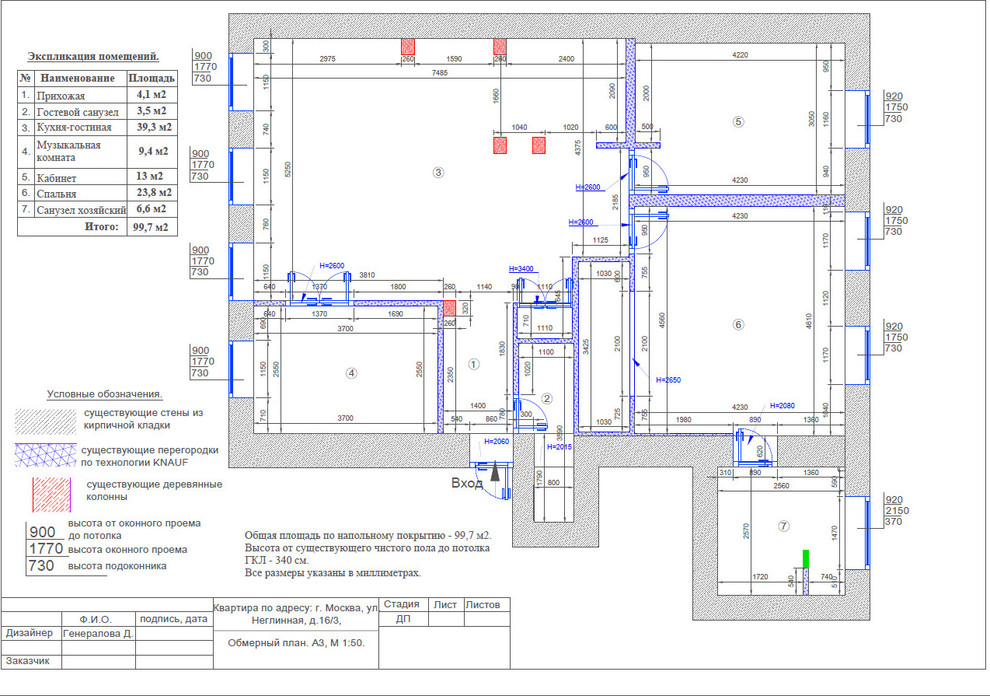
Task: Click room marker 3 in the kitchen-living room
Action: (437, 172)
